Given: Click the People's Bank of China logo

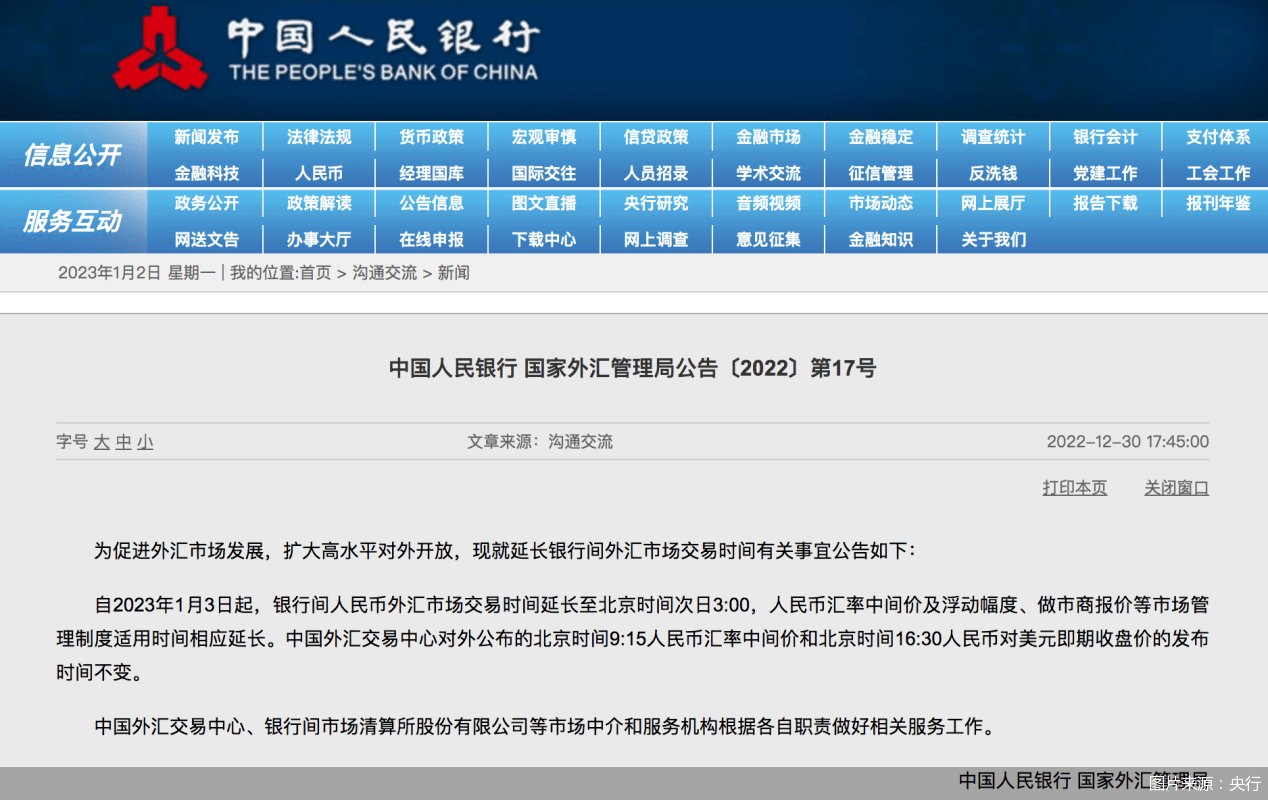Looking at the screenshot, I should point(160,45).
